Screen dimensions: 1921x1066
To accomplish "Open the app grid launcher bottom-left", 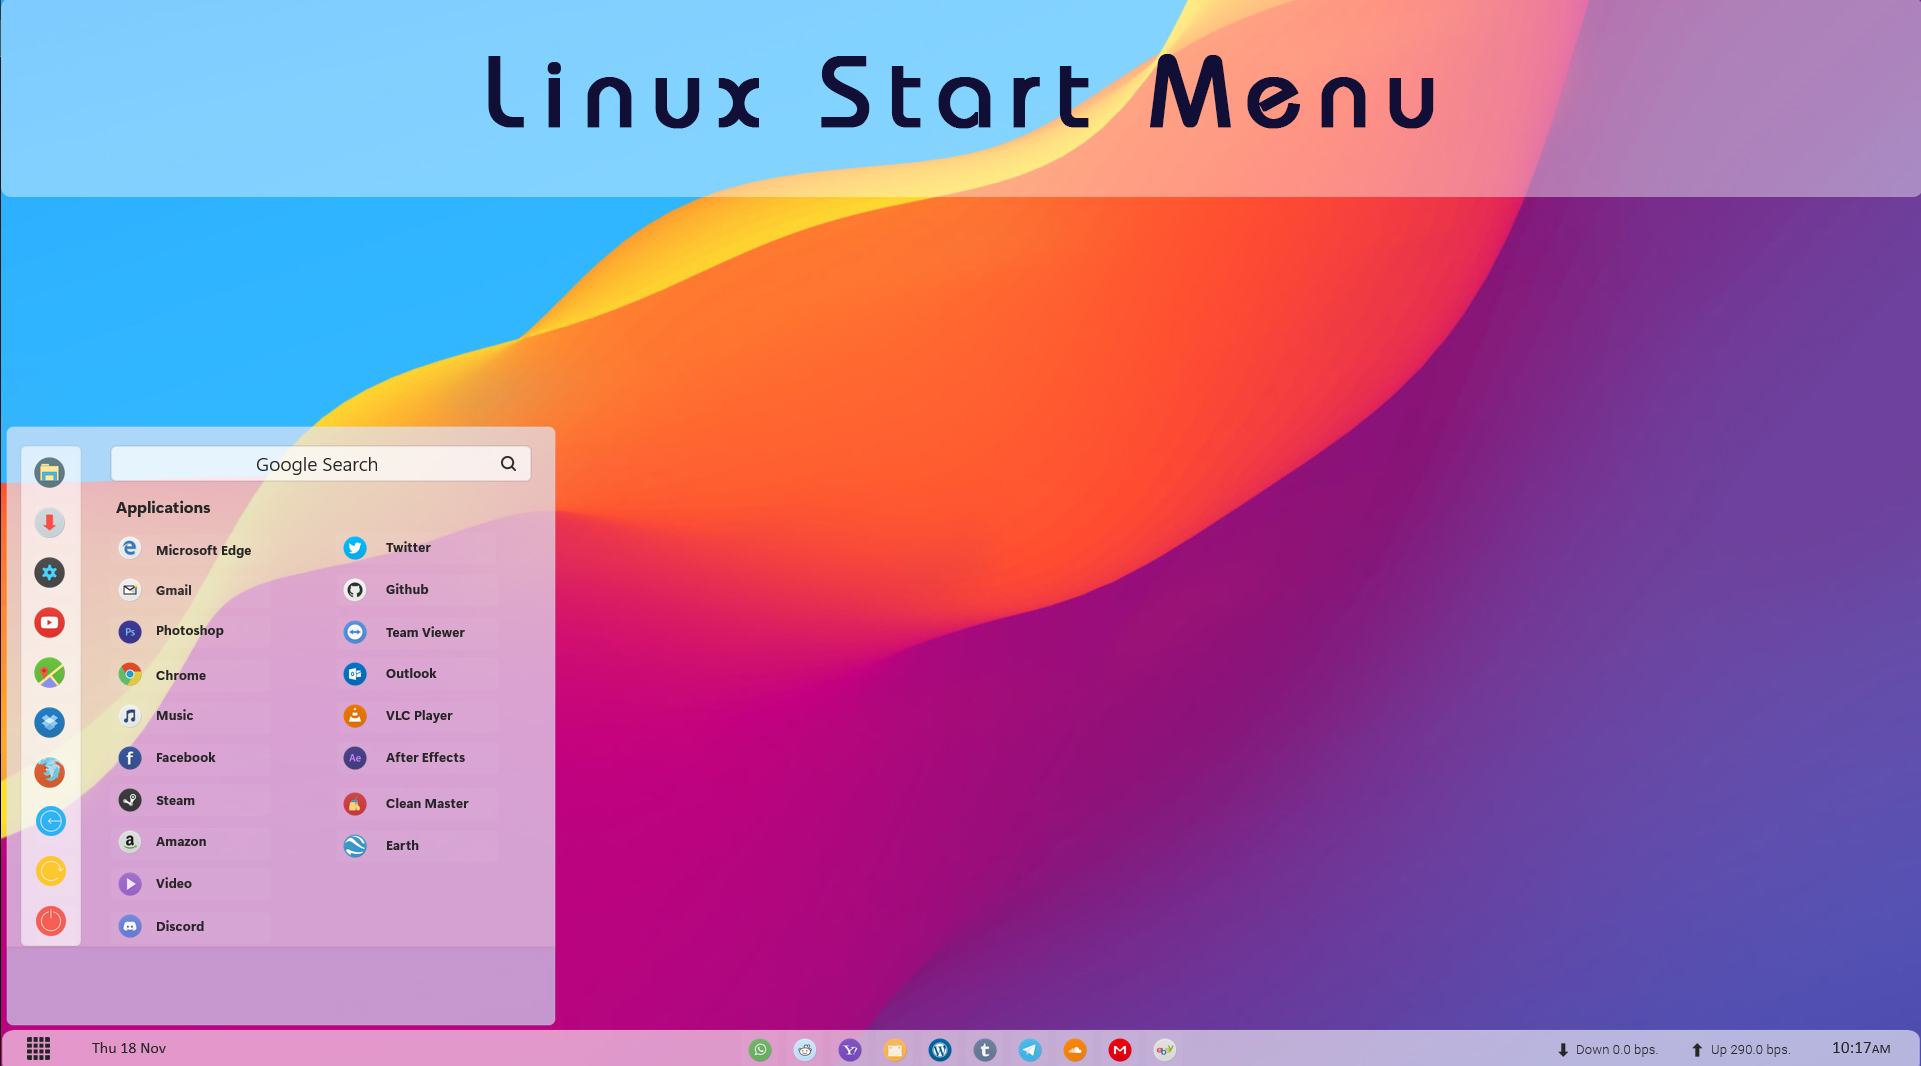I will [x=38, y=1048].
